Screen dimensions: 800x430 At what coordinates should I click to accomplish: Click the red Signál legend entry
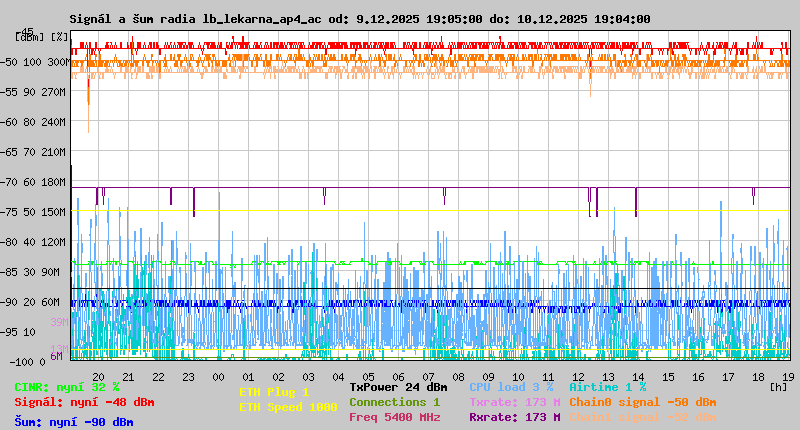pyautogui.click(x=84, y=402)
